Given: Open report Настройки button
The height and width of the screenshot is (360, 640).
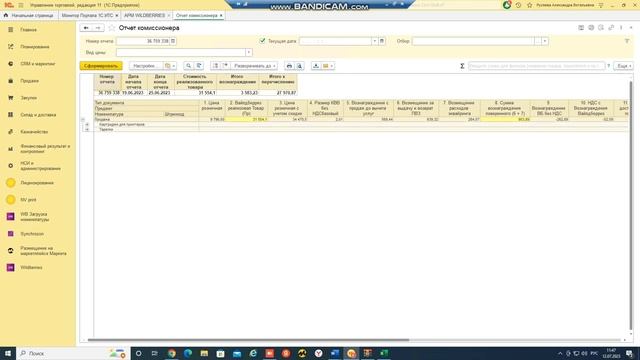Looking at the screenshot, I should click(x=145, y=66).
